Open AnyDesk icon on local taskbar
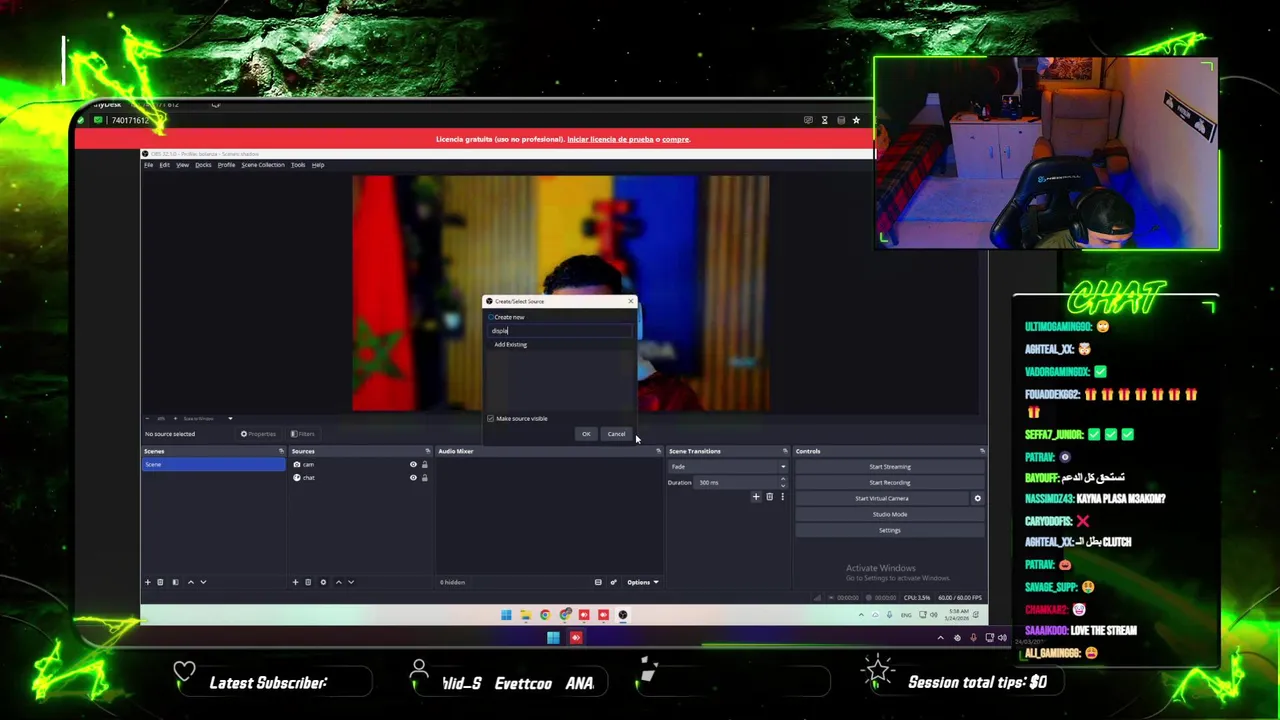 (x=576, y=637)
